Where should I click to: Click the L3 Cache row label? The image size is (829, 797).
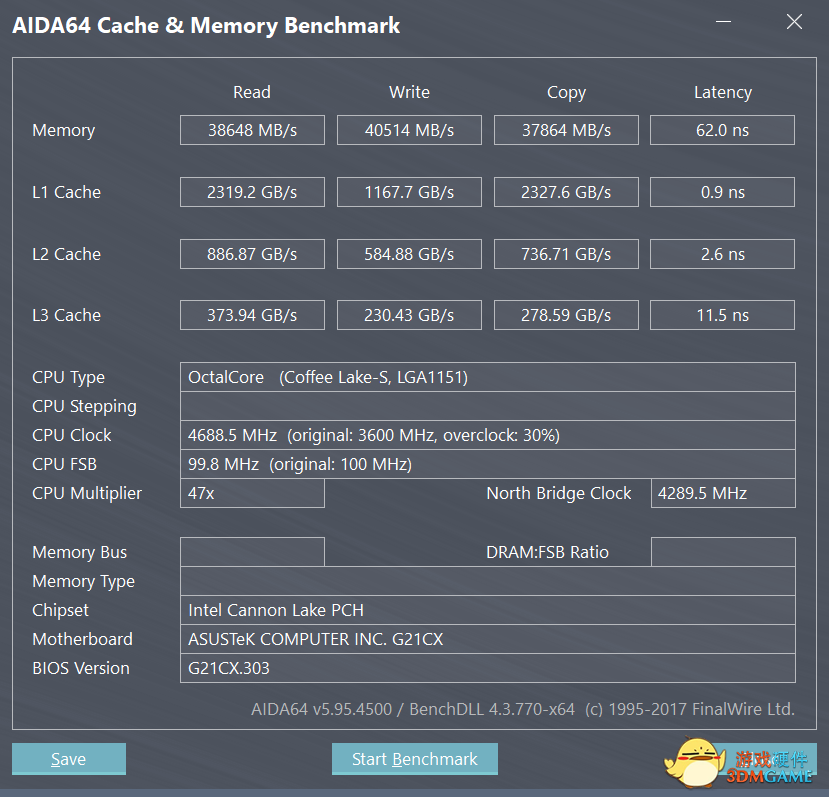(66, 315)
